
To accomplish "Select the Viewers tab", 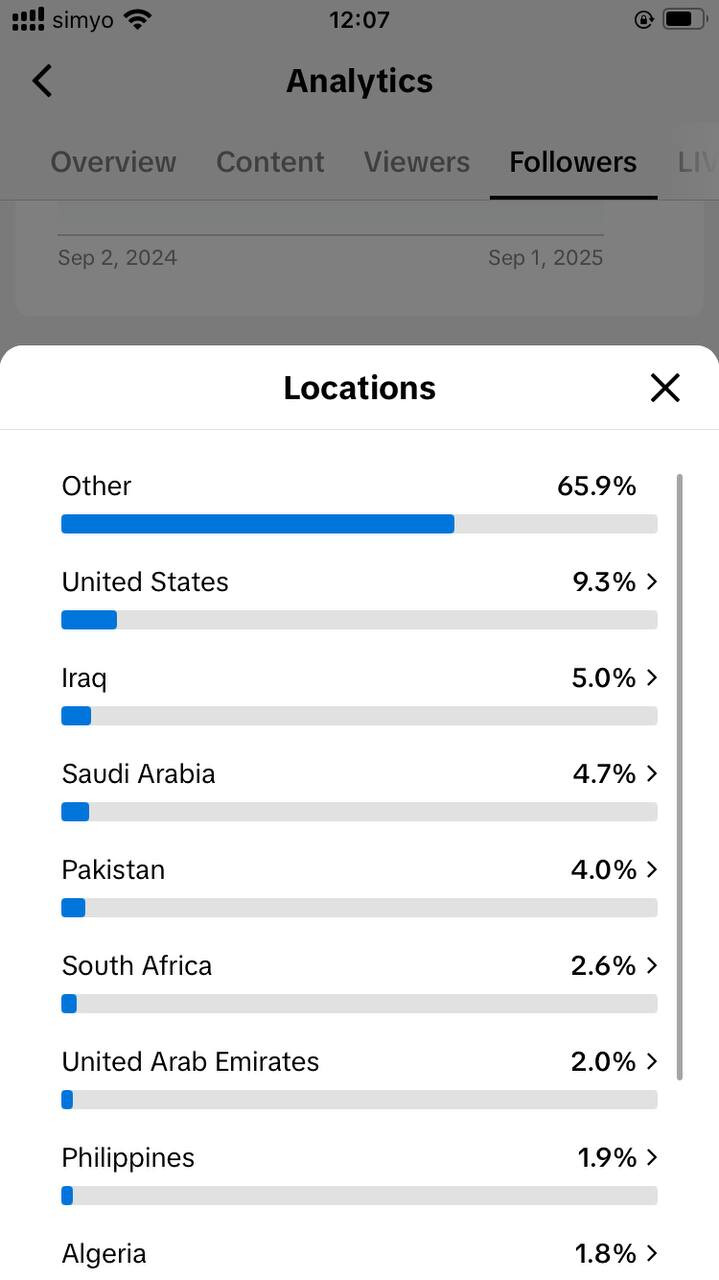I will (416, 162).
